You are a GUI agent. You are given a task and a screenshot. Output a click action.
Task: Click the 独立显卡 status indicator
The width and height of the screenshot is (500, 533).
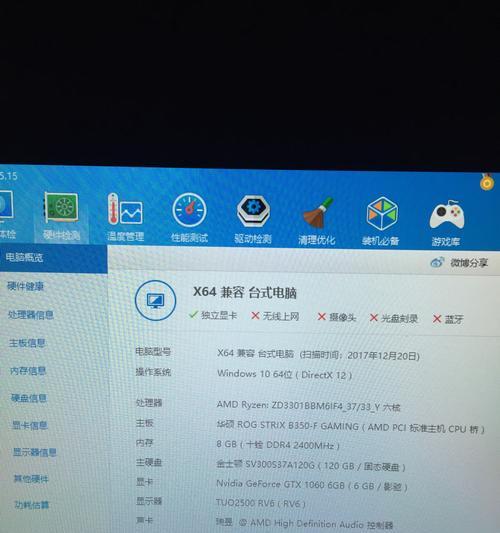(x=213, y=315)
